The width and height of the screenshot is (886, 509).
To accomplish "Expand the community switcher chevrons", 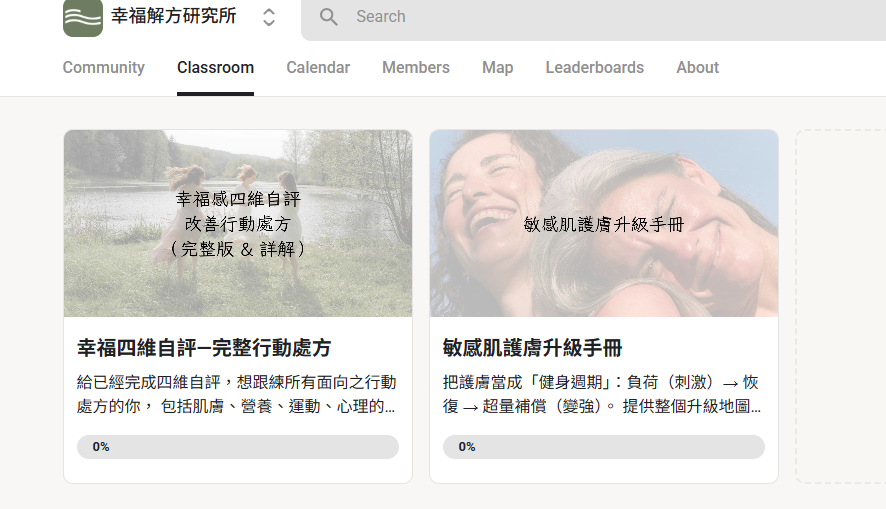I will tap(269, 17).
